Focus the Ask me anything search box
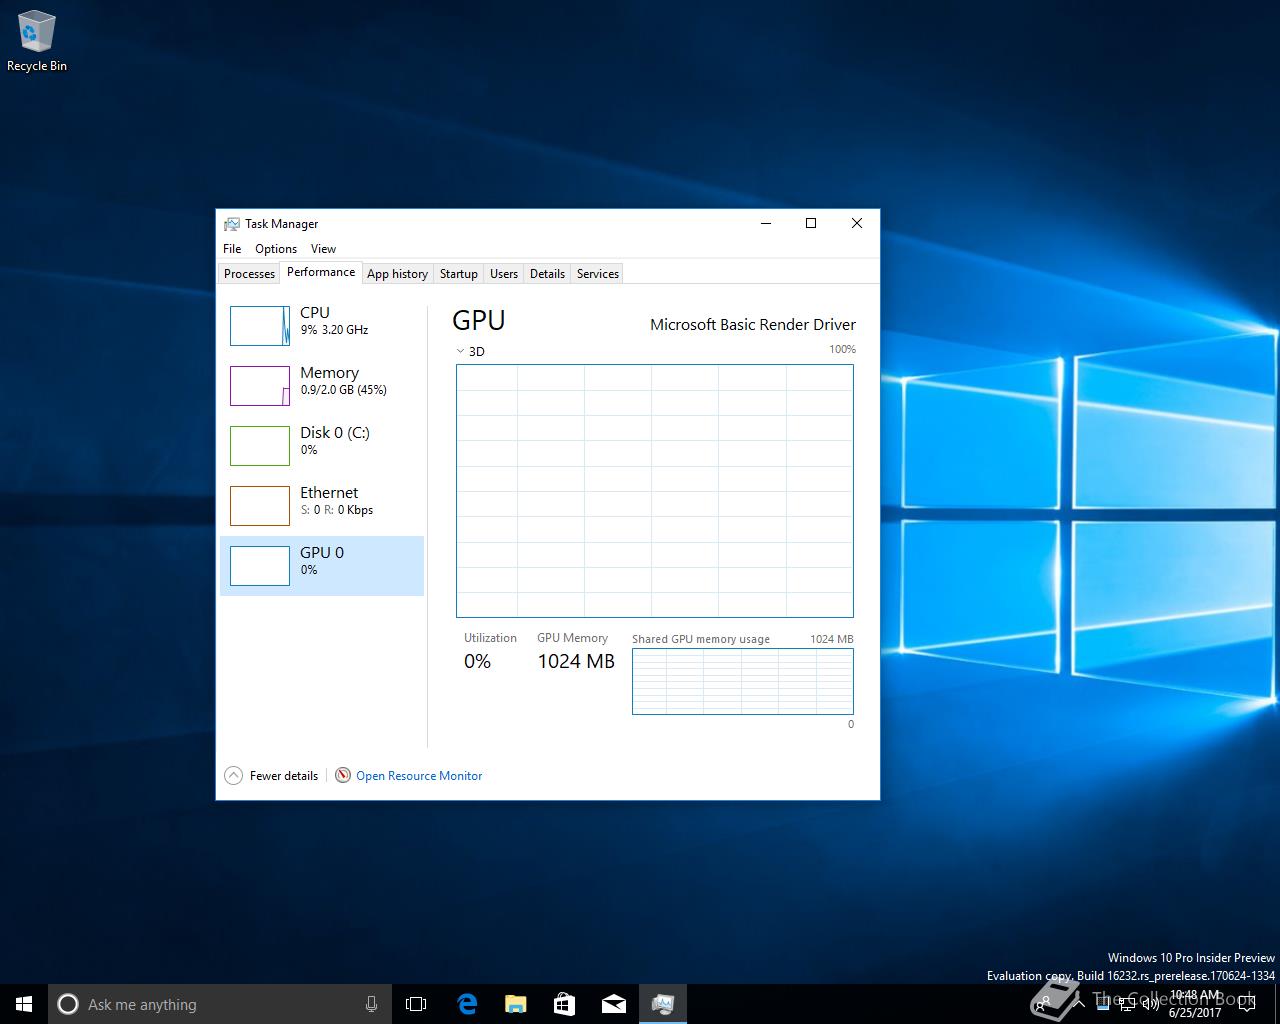1280x1024 pixels. (220, 1004)
